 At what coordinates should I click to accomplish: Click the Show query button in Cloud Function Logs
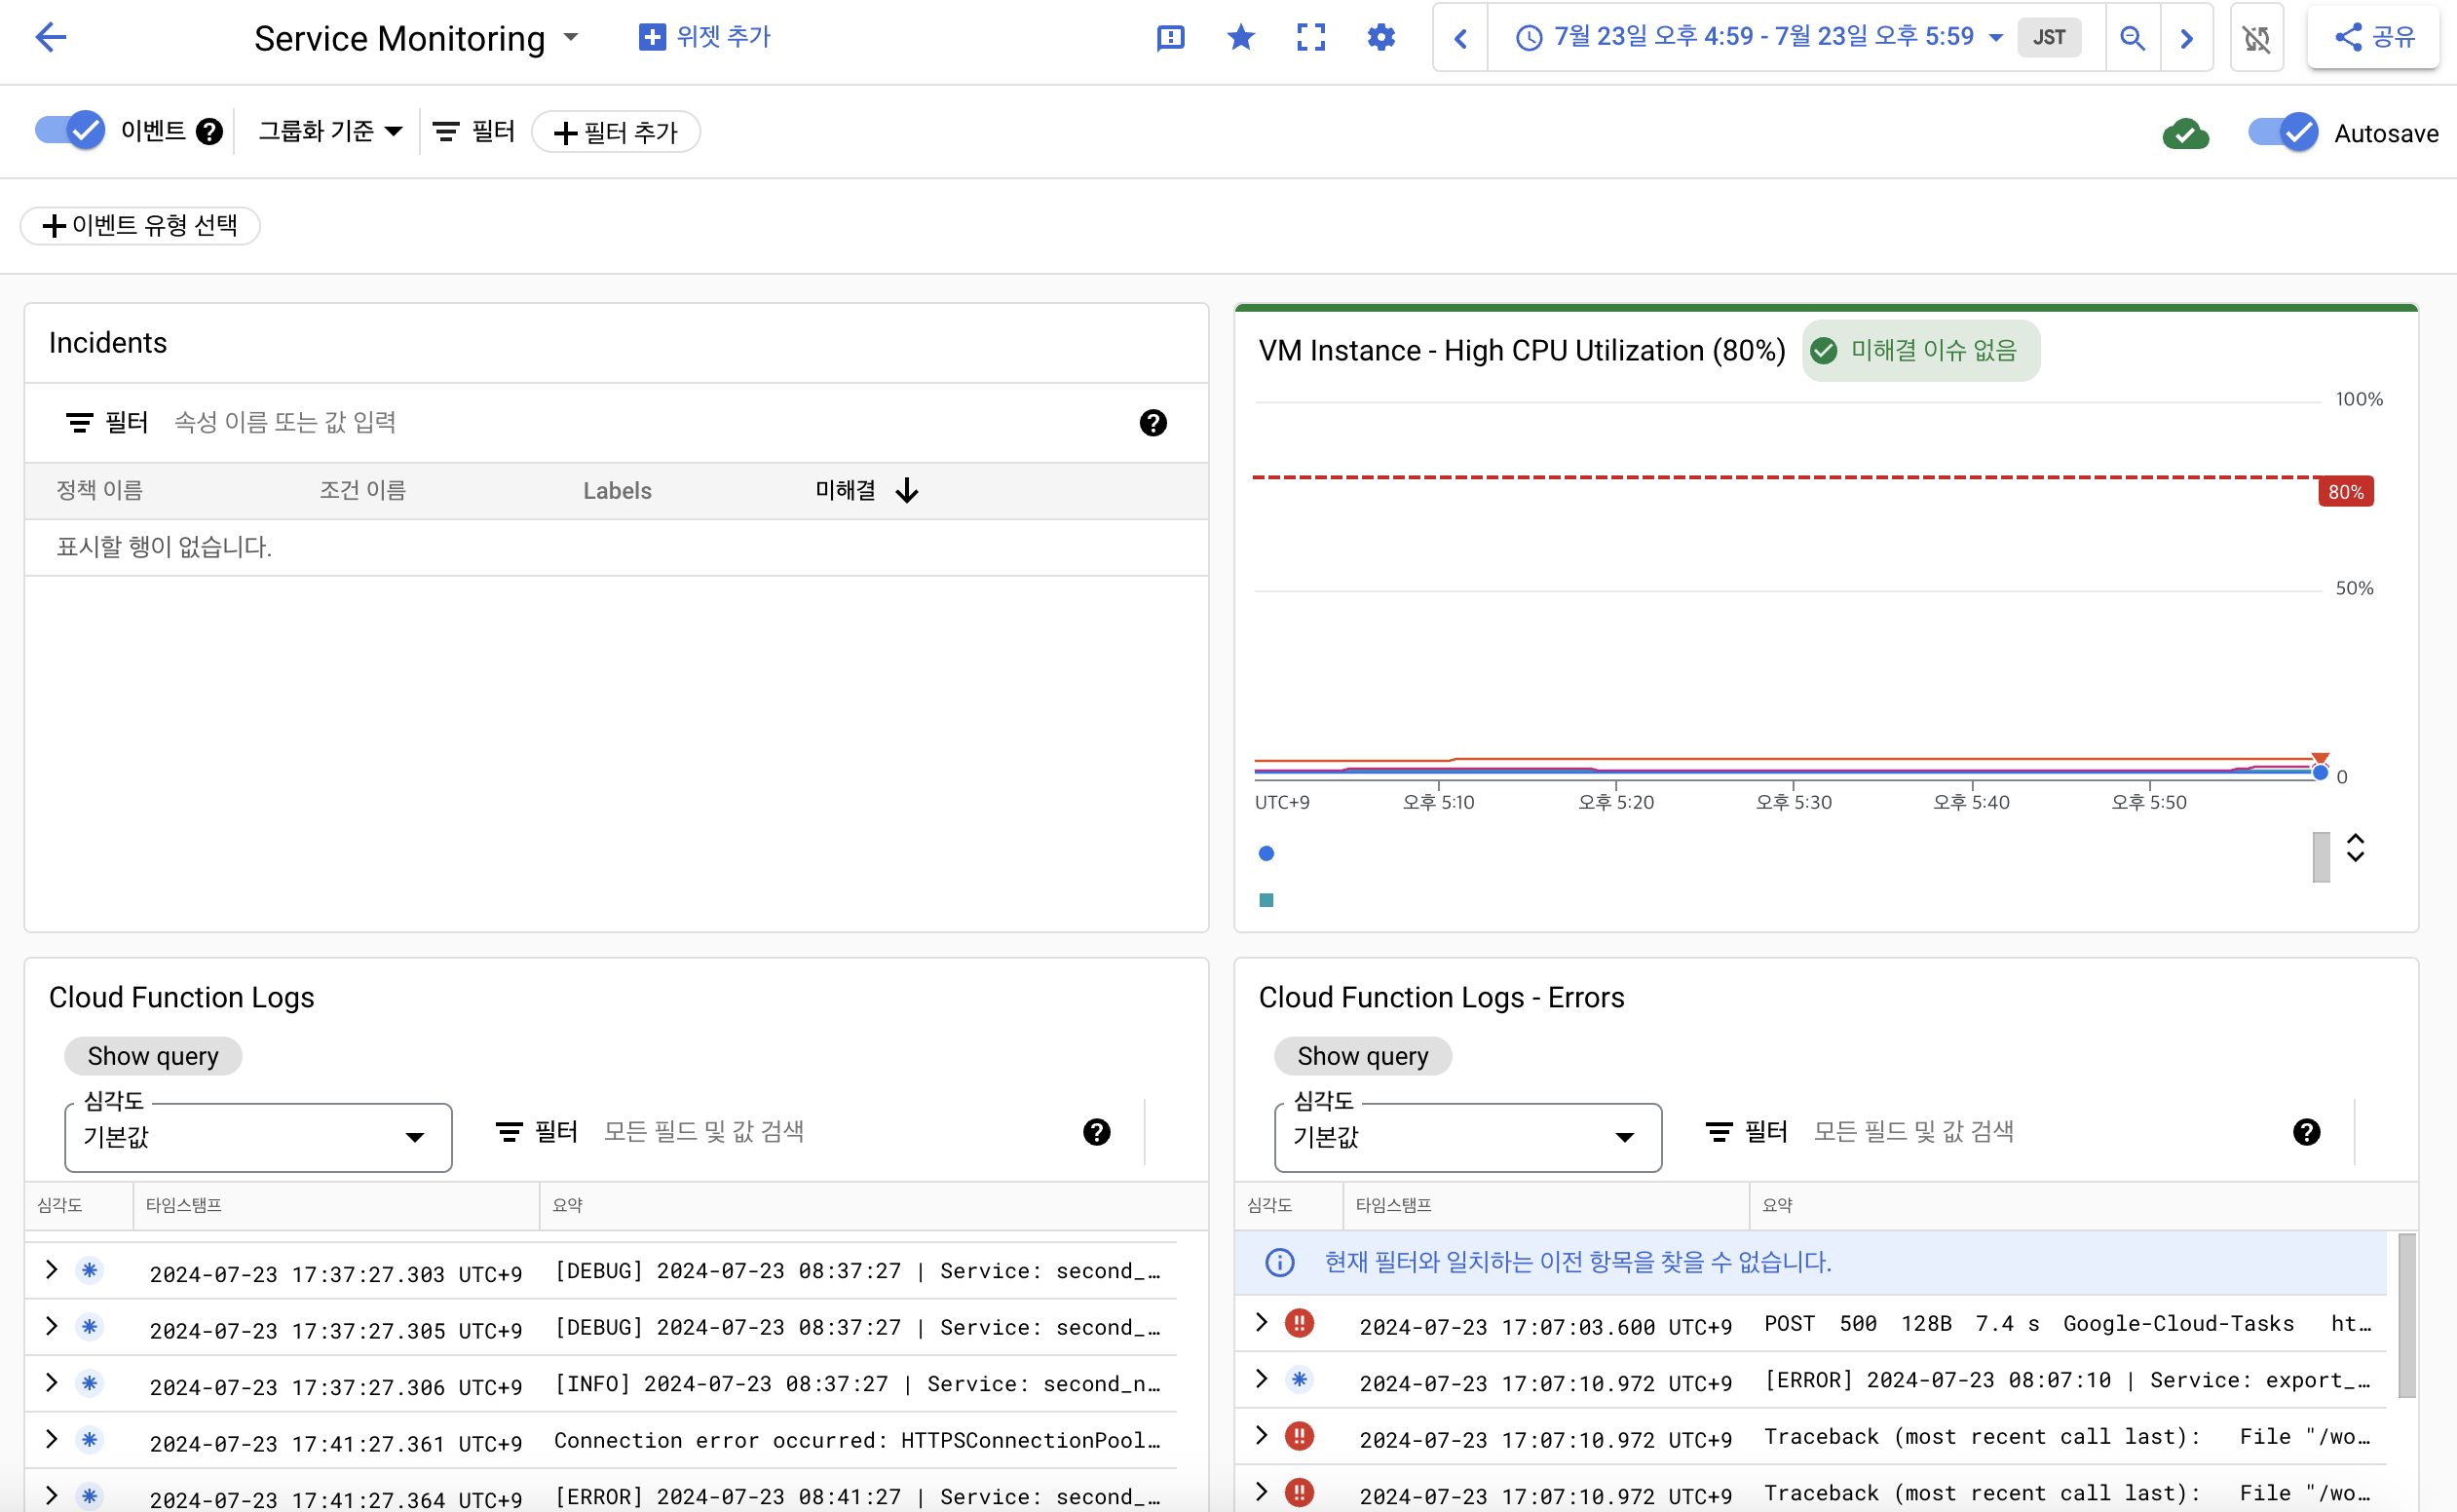pyautogui.click(x=153, y=1056)
